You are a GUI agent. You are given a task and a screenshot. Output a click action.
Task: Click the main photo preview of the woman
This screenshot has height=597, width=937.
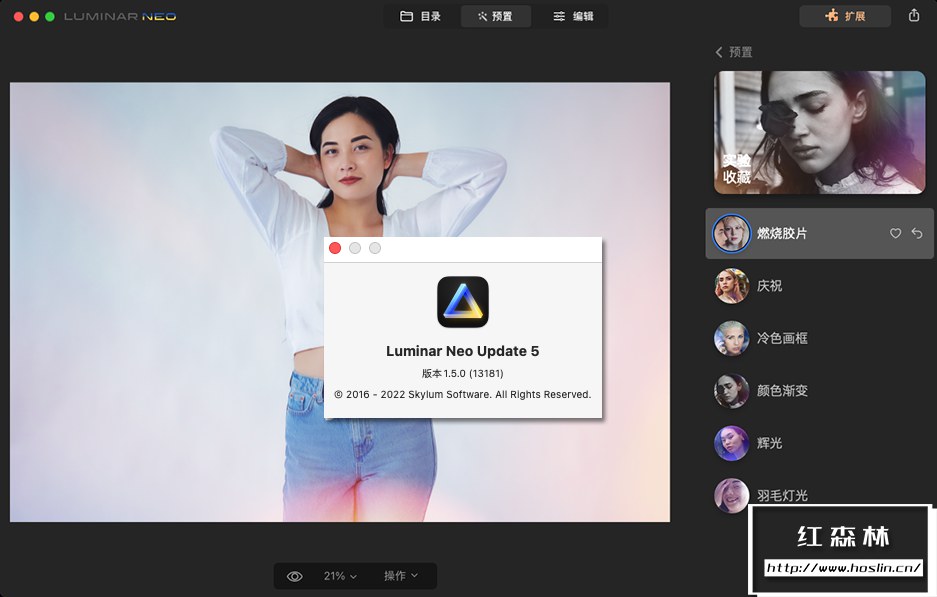tap(339, 302)
